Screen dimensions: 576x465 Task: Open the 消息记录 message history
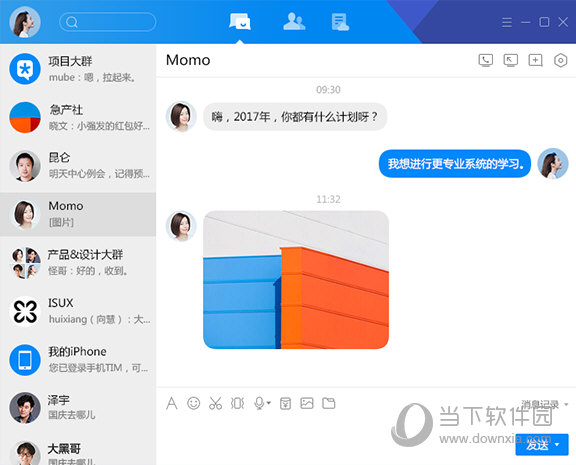[x=540, y=404]
